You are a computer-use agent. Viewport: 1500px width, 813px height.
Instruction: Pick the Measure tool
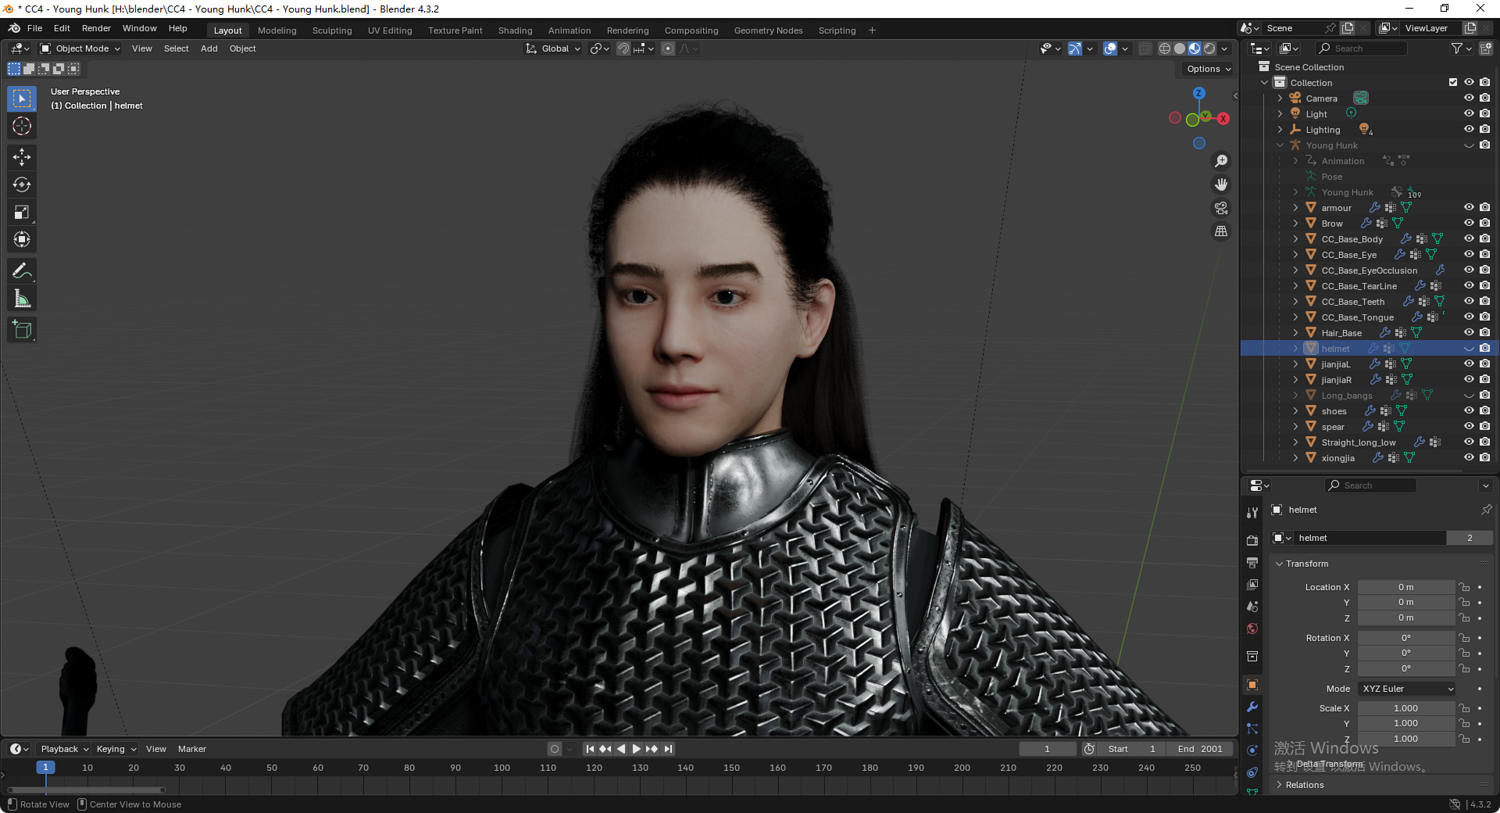click(x=22, y=299)
